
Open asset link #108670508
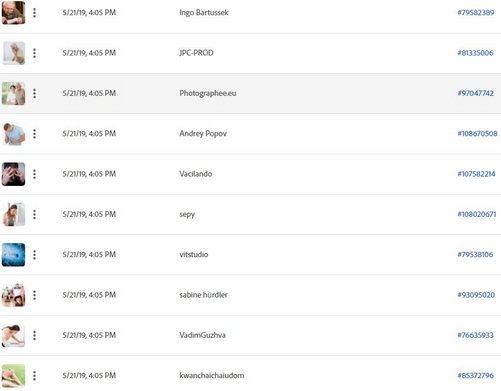477,134
